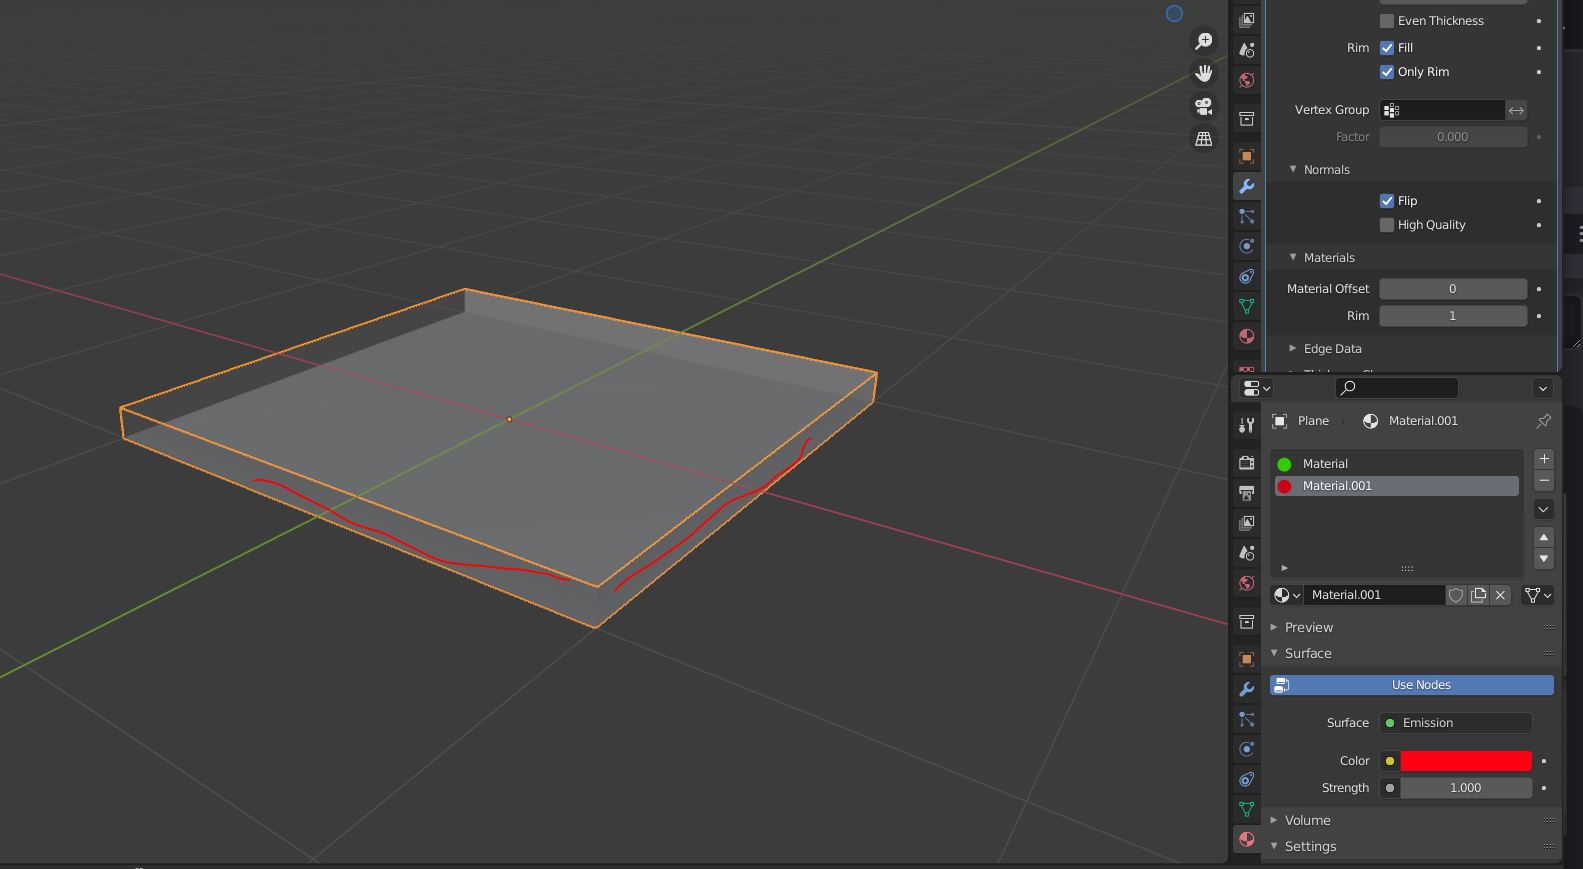Toggle camera view icon in viewport
The image size is (1583, 869).
pos(1204,106)
